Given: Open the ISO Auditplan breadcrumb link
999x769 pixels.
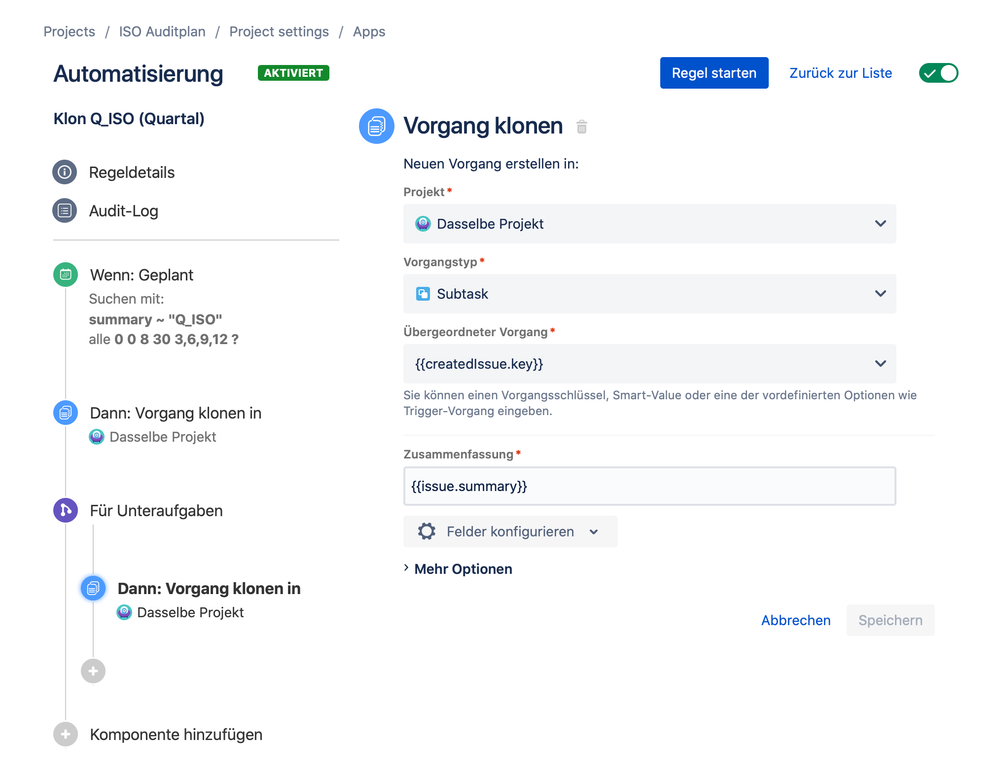Looking at the screenshot, I should point(162,31).
